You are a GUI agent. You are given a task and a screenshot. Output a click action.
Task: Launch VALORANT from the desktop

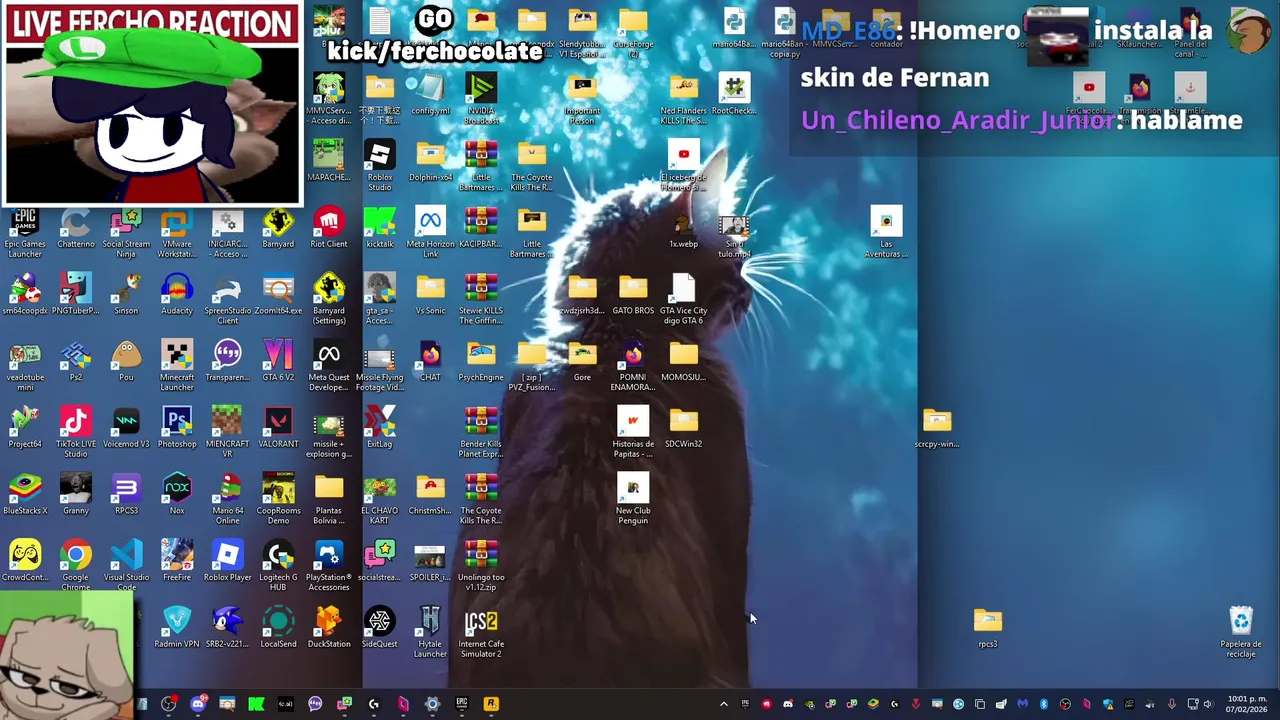coord(278,429)
